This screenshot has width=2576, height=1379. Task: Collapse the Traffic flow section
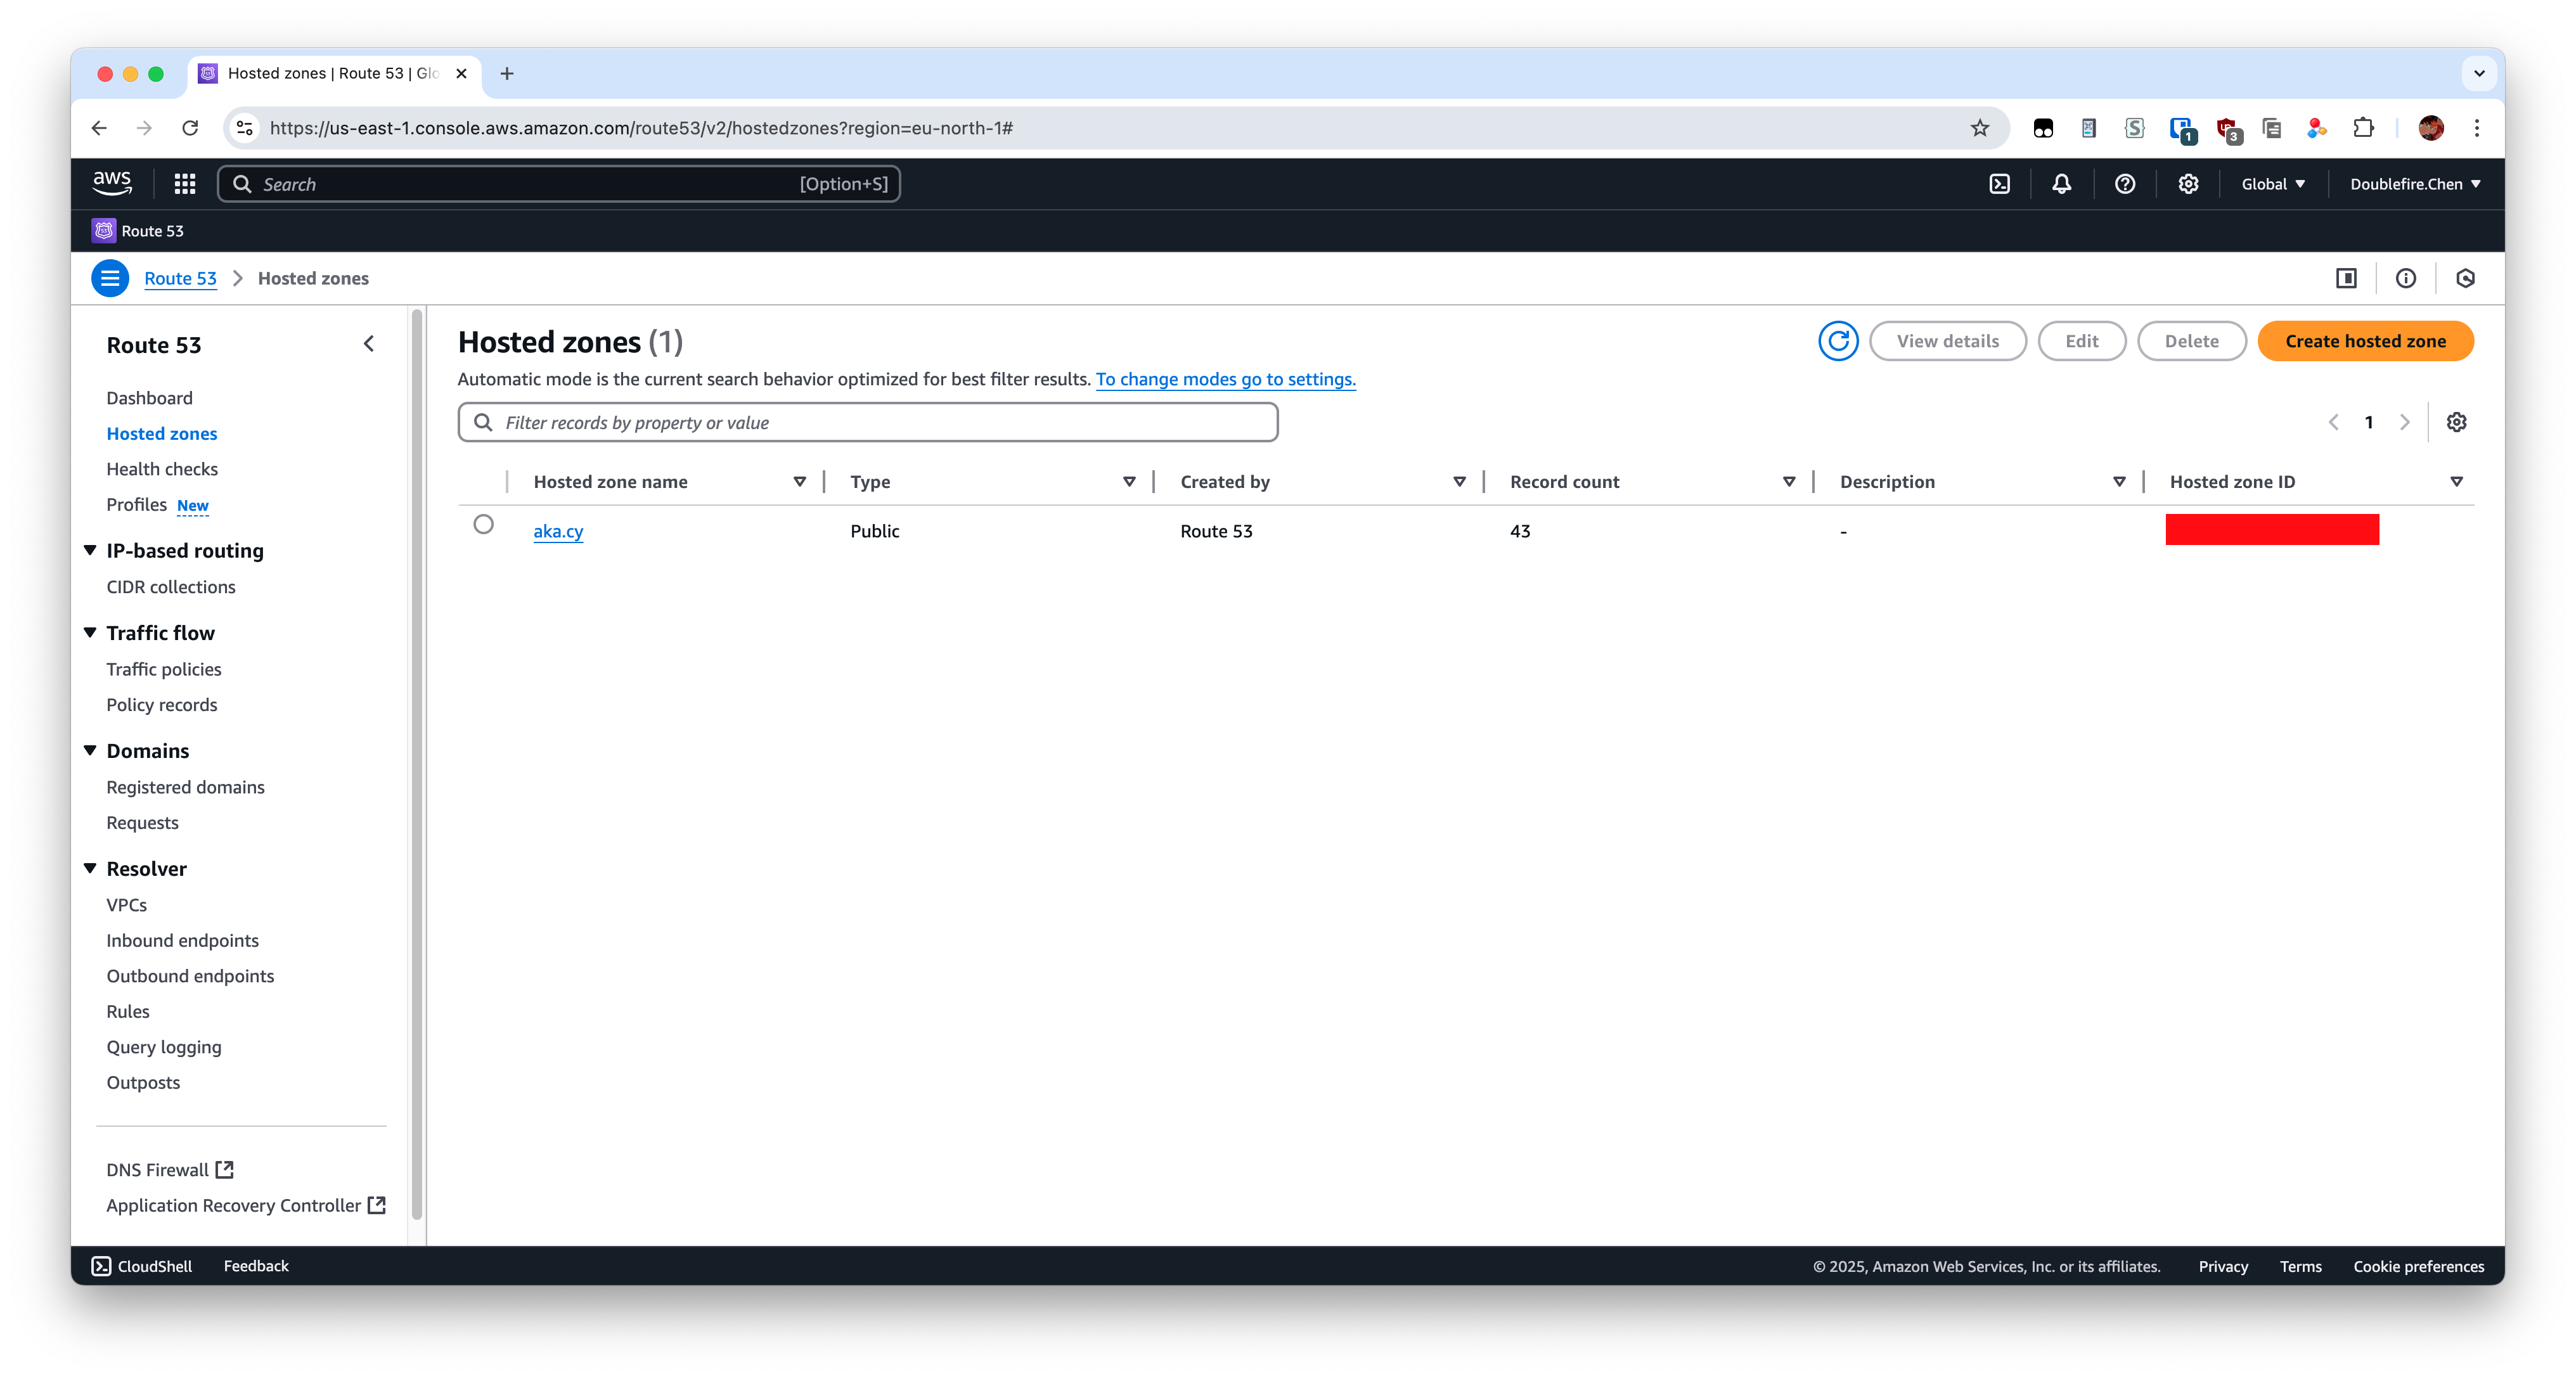coord(90,632)
